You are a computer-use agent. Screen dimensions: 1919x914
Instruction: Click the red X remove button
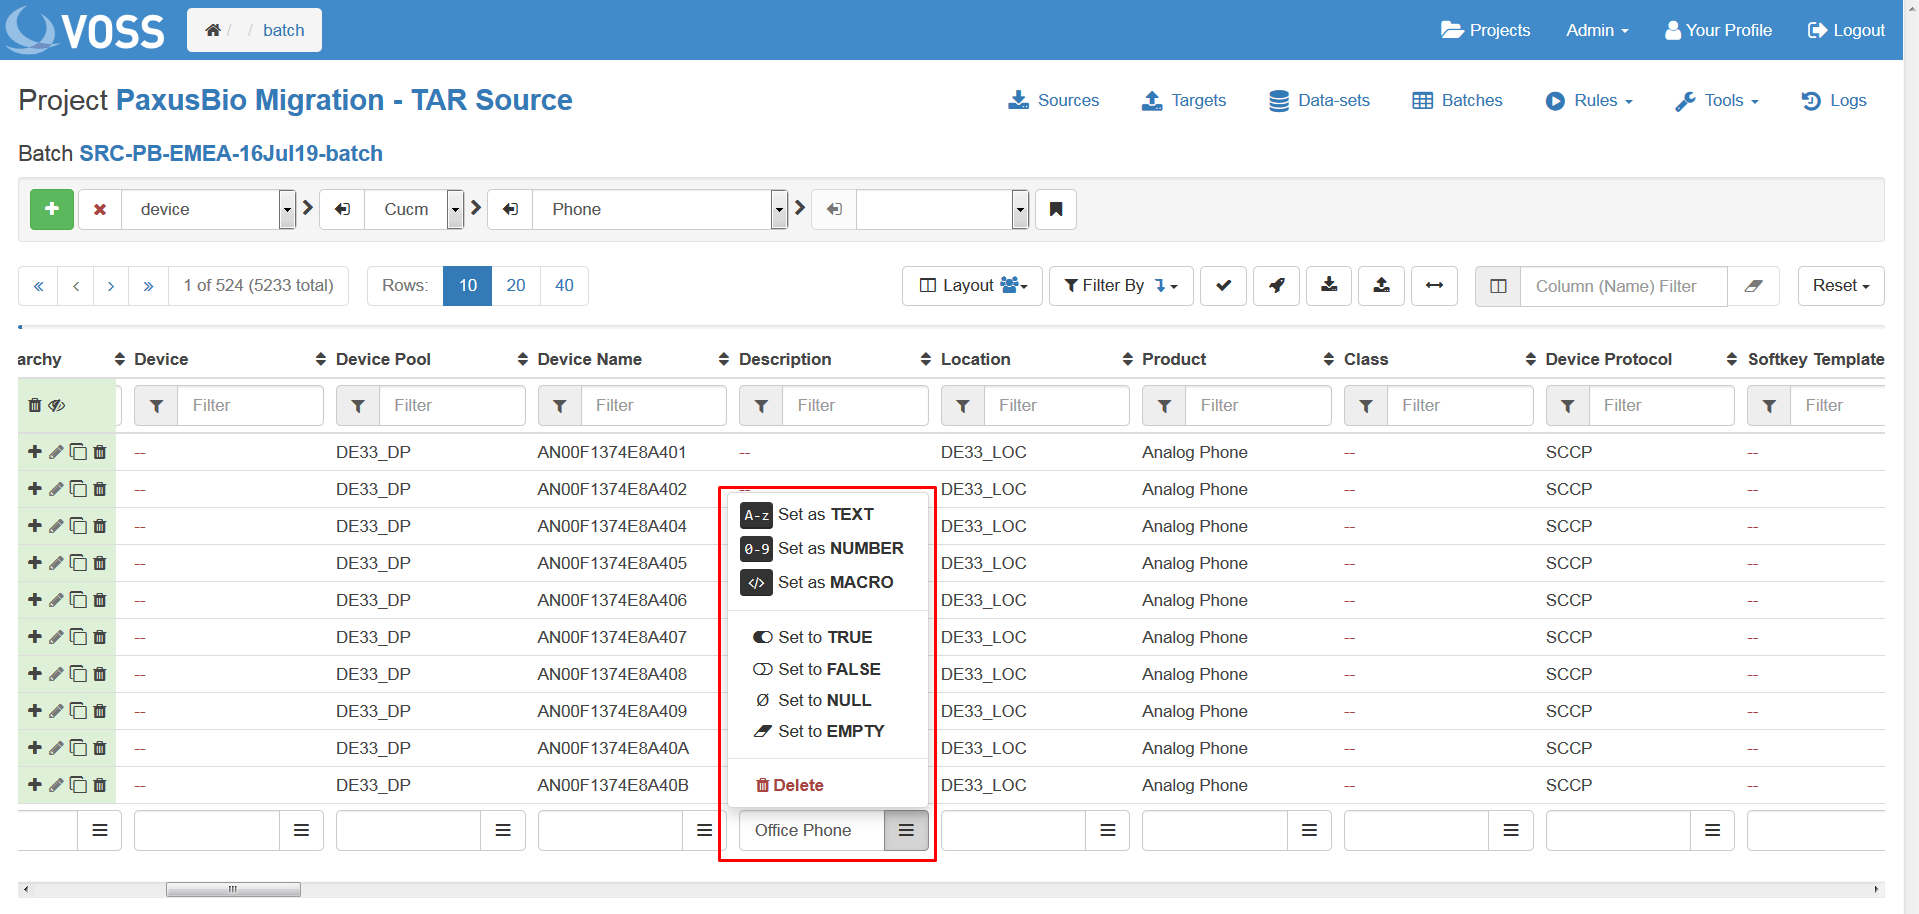(x=100, y=209)
